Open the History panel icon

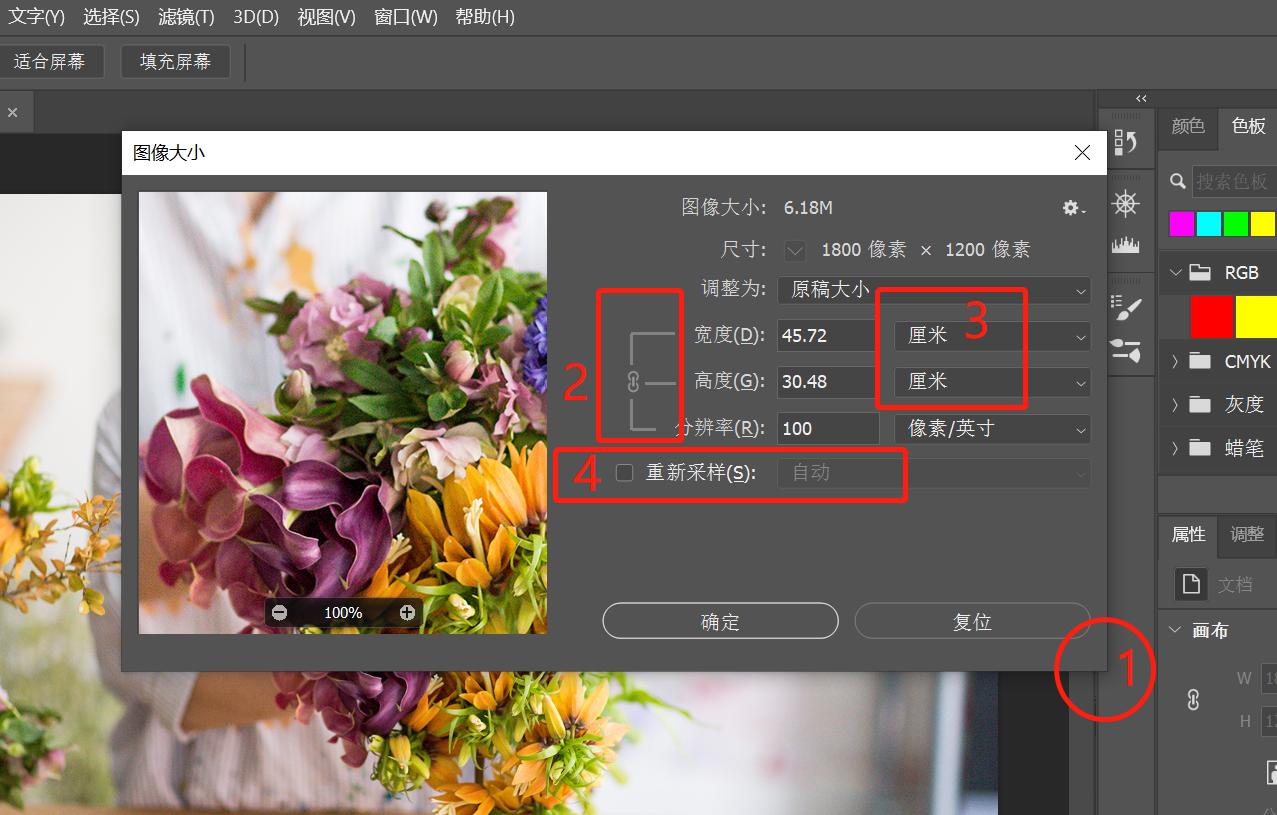[1127, 142]
